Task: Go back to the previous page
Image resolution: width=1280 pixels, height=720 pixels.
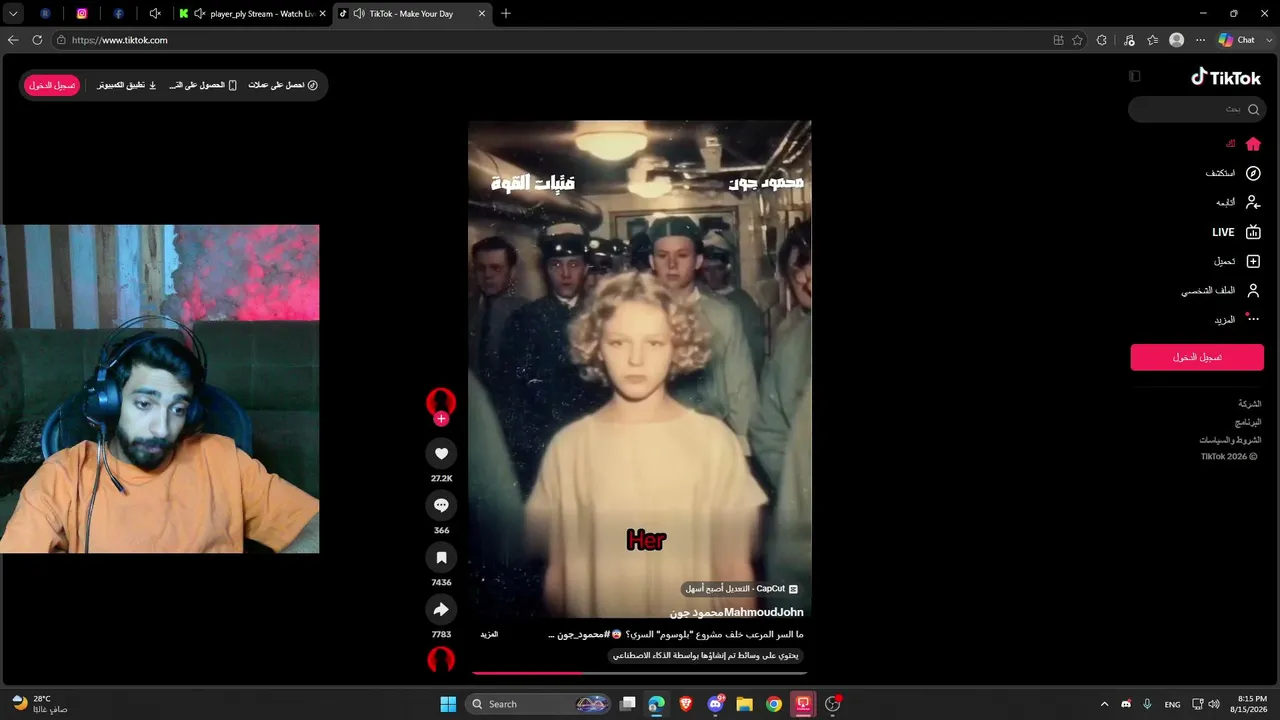Action: 13,40
